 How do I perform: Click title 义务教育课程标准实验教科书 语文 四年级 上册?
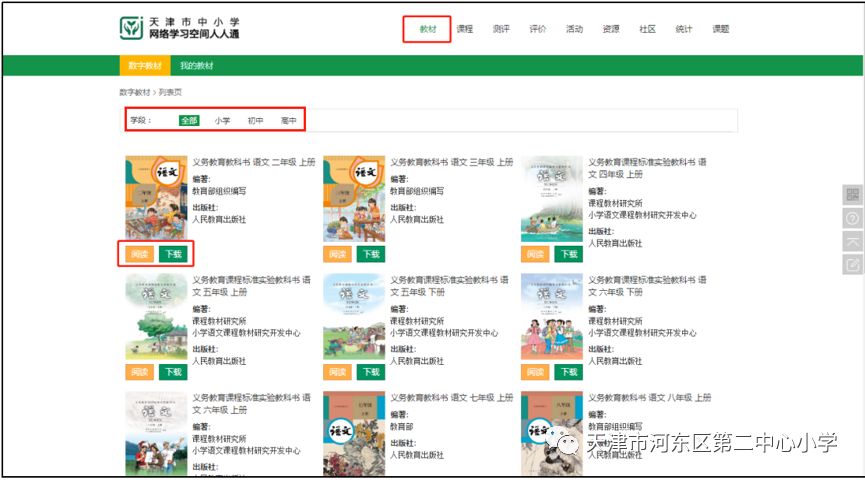[647, 168]
